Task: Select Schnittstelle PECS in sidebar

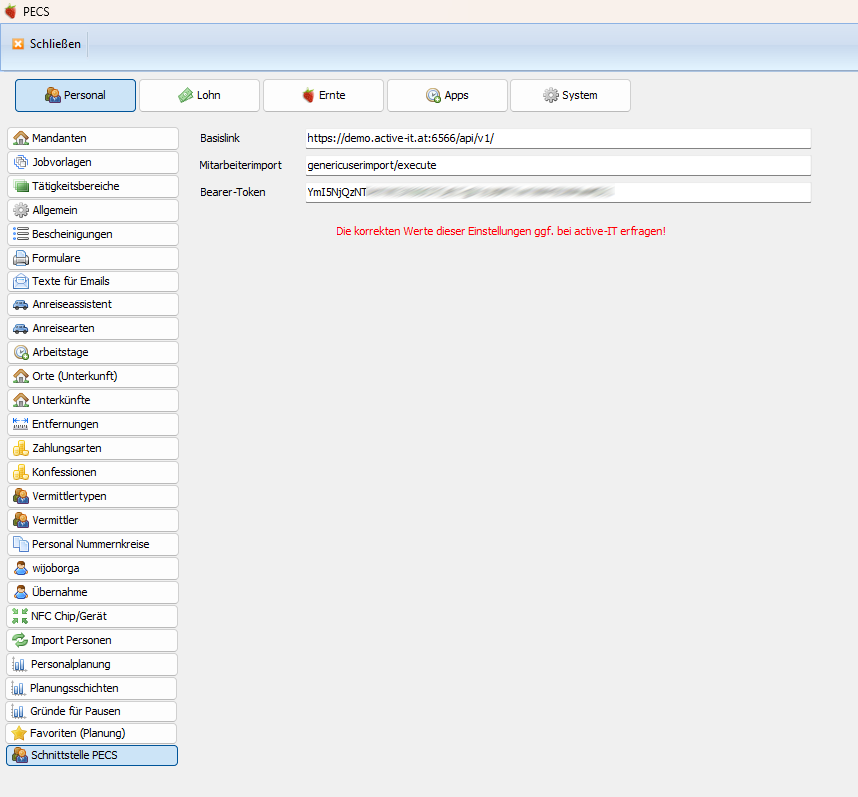Action: pyautogui.click(x=92, y=755)
